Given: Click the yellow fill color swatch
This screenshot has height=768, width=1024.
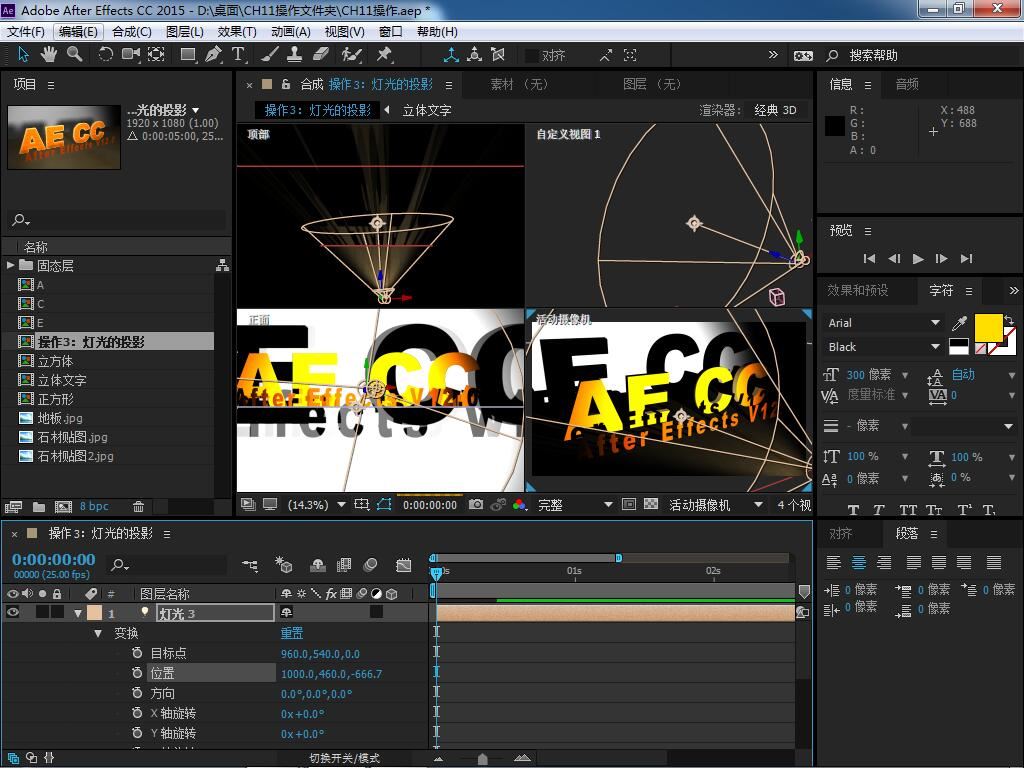Looking at the screenshot, I should click(989, 328).
